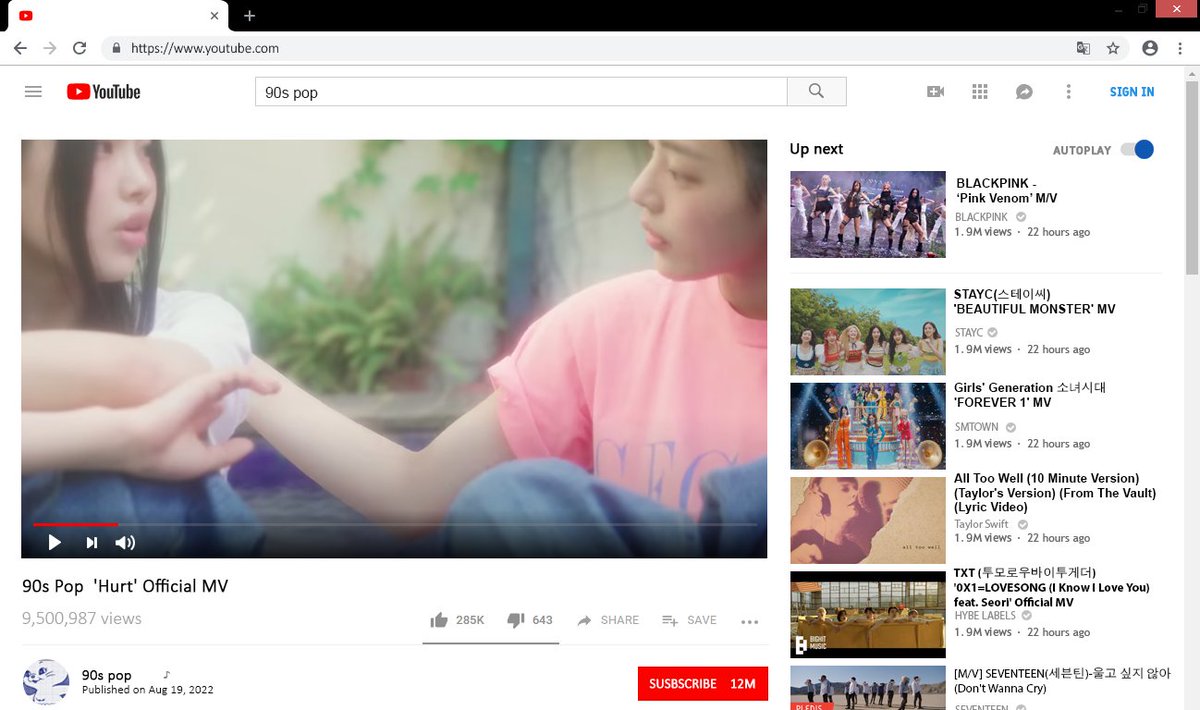Open the TXT 0X1=LOVESONG thumbnail
Viewport: 1200px width, 710px height.
pos(868,614)
